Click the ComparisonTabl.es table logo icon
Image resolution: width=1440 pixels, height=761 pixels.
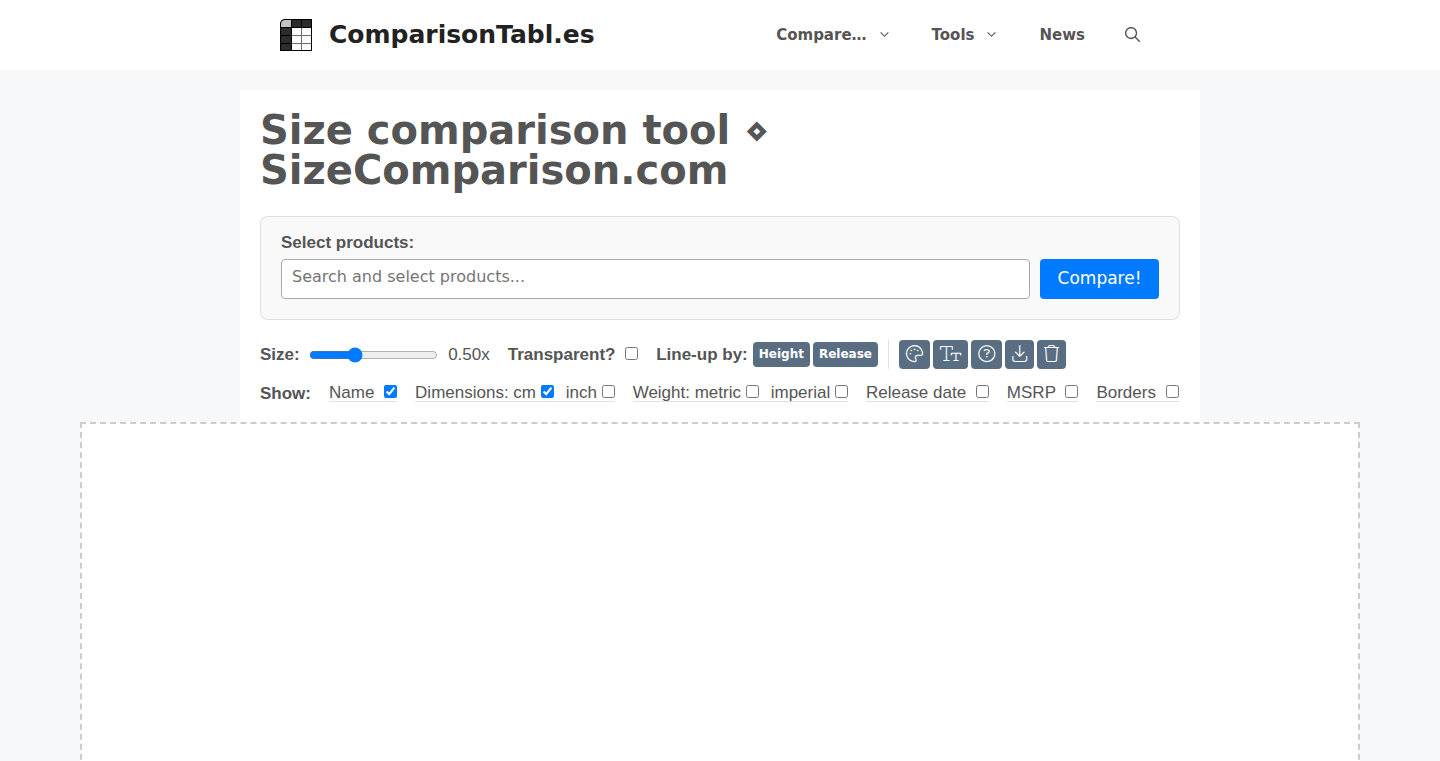(x=296, y=35)
